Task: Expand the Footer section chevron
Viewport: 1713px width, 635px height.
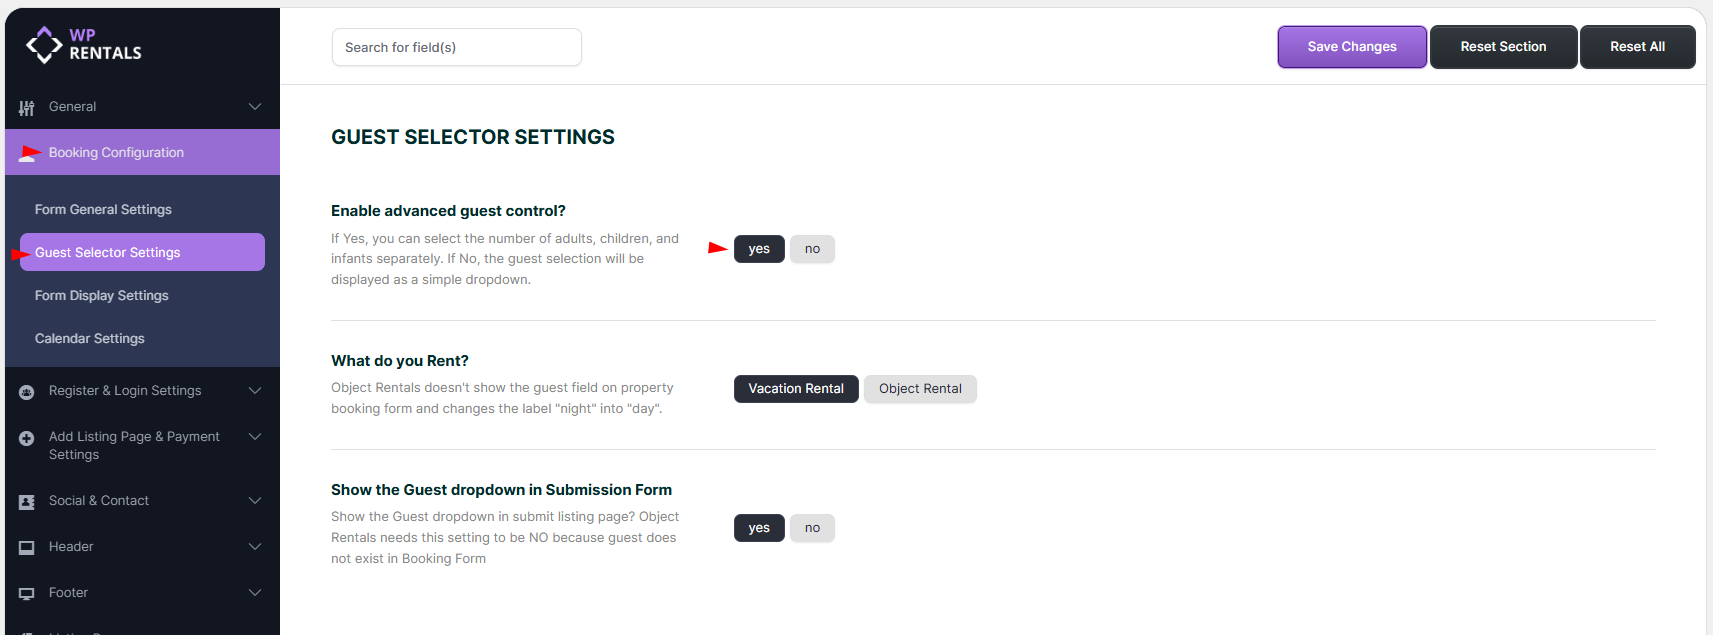Action: [255, 593]
